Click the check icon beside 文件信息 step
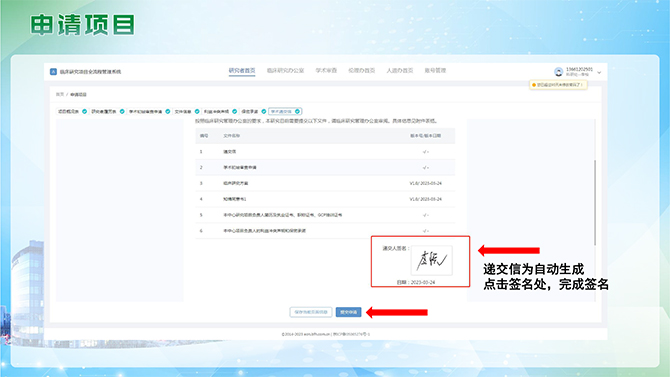Screen dimensions: 670x377 coord(197,112)
